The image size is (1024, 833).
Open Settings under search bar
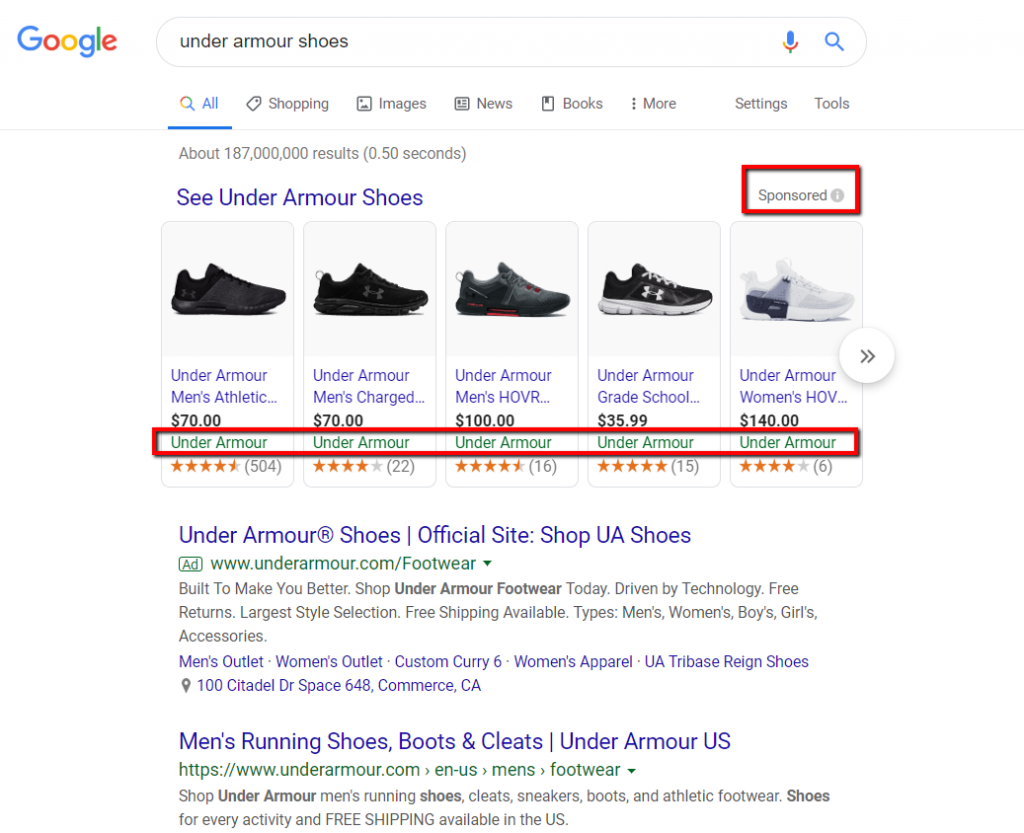click(x=760, y=104)
